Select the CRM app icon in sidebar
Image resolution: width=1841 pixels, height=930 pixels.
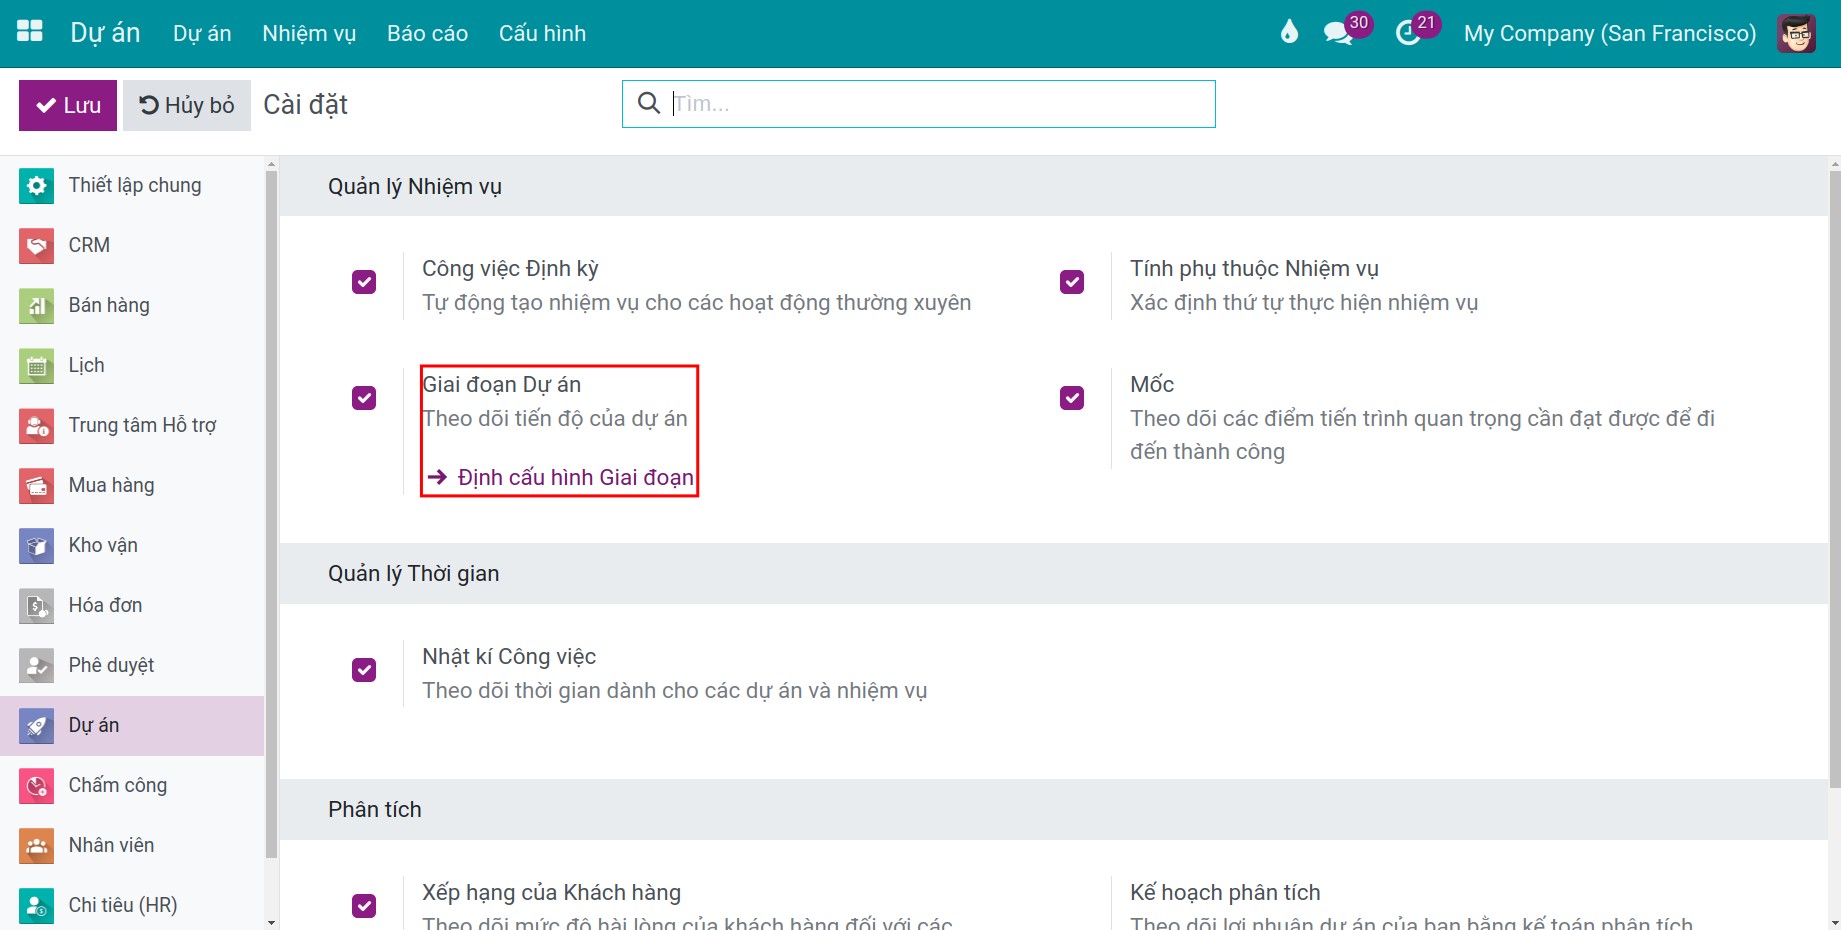pos(37,246)
